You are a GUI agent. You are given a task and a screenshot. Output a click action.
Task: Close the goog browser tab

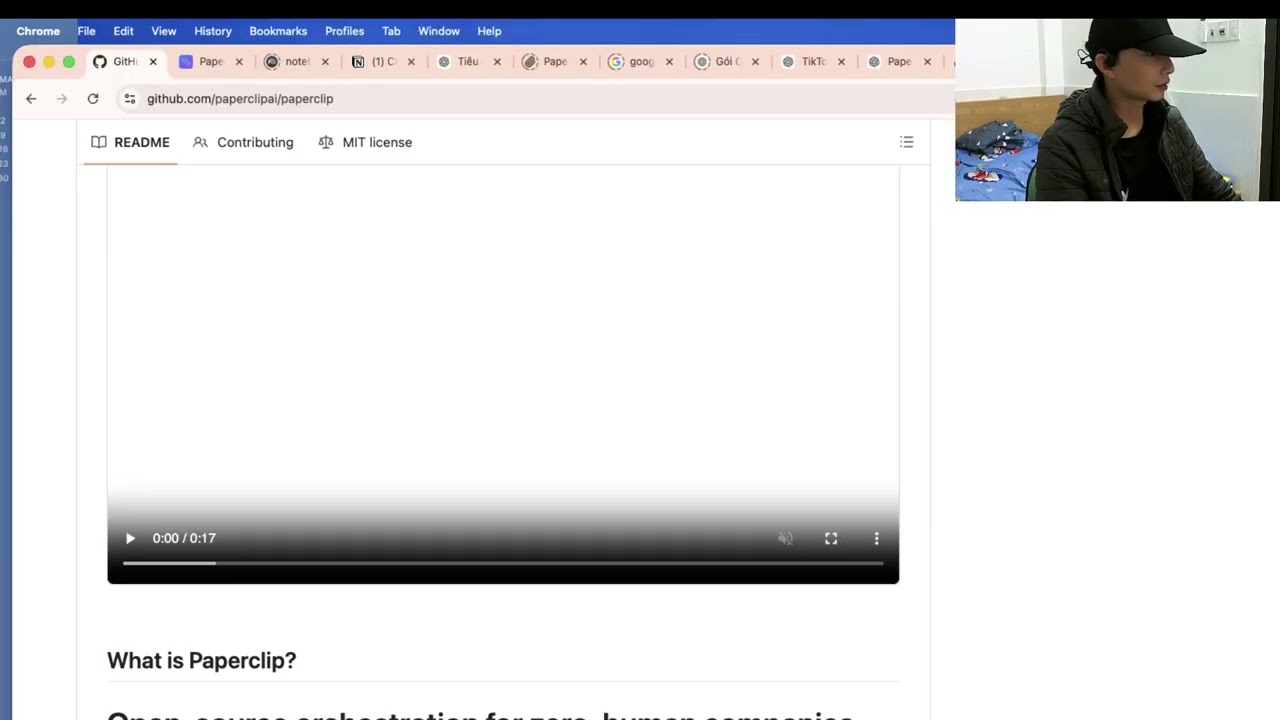(669, 62)
